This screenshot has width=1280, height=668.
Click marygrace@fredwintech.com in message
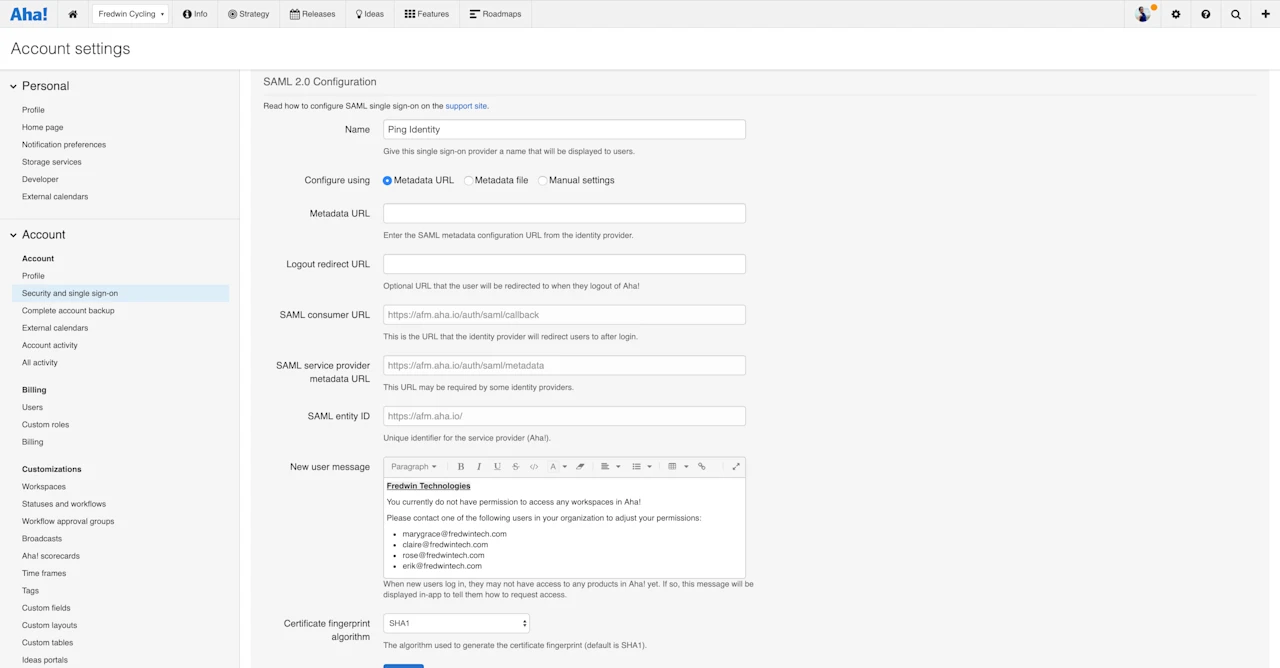point(454,534)
